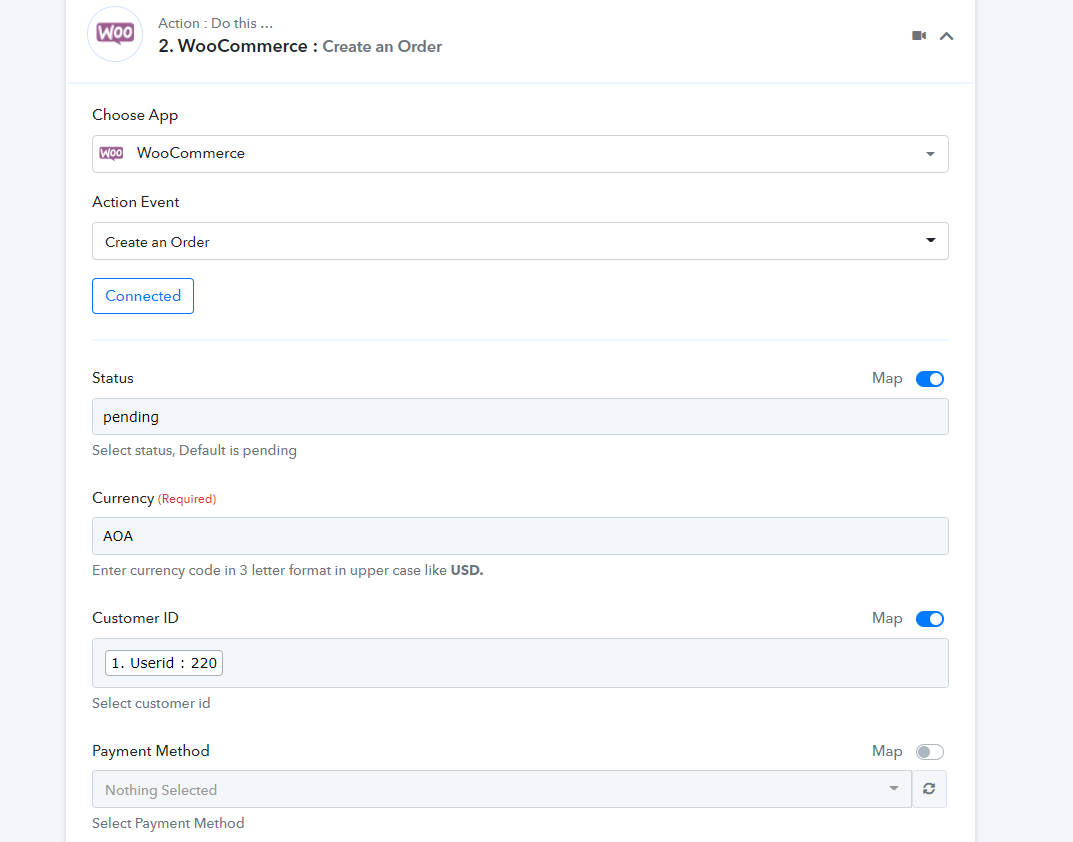Click the 'Select customer id' hint text

click(151, 703)
